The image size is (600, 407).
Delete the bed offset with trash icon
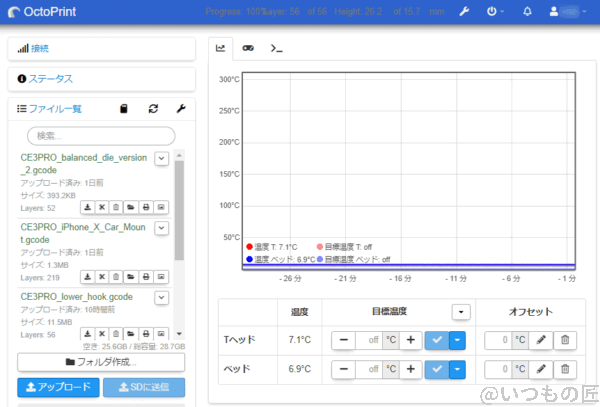click(x=565, y=369)
